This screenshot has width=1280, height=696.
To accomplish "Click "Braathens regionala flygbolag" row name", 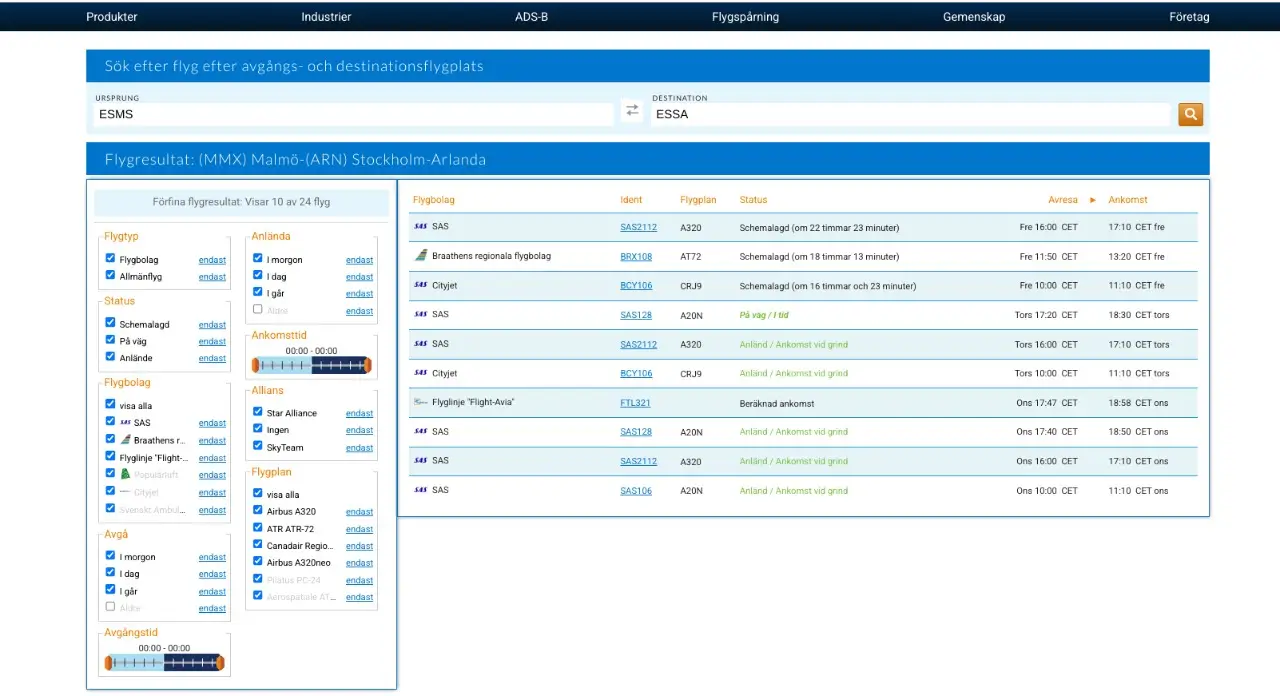I will [x=491, y=256].
